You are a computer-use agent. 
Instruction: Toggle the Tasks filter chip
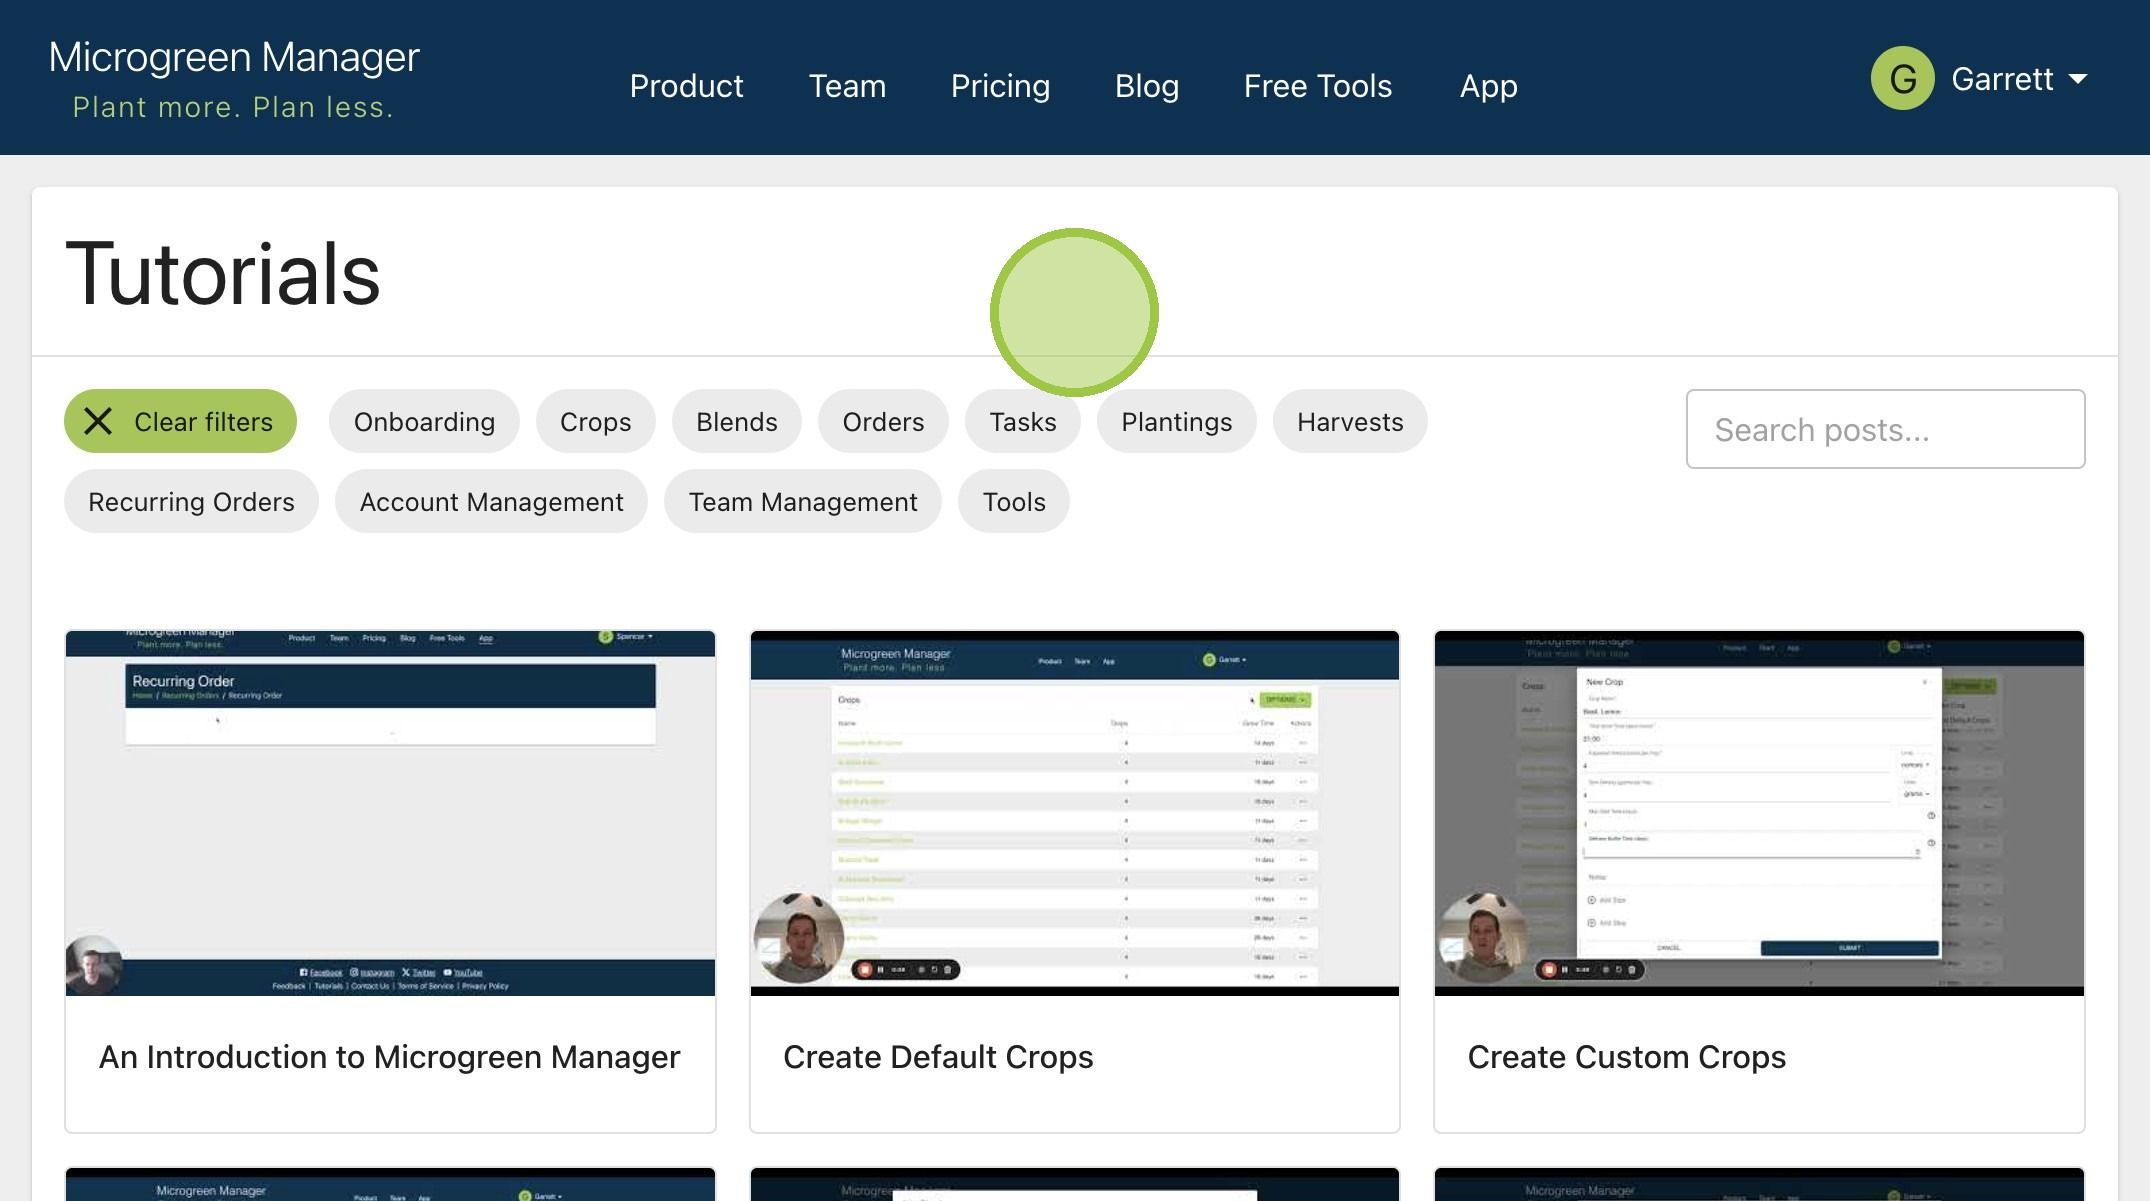click(x=1022, y=421)
